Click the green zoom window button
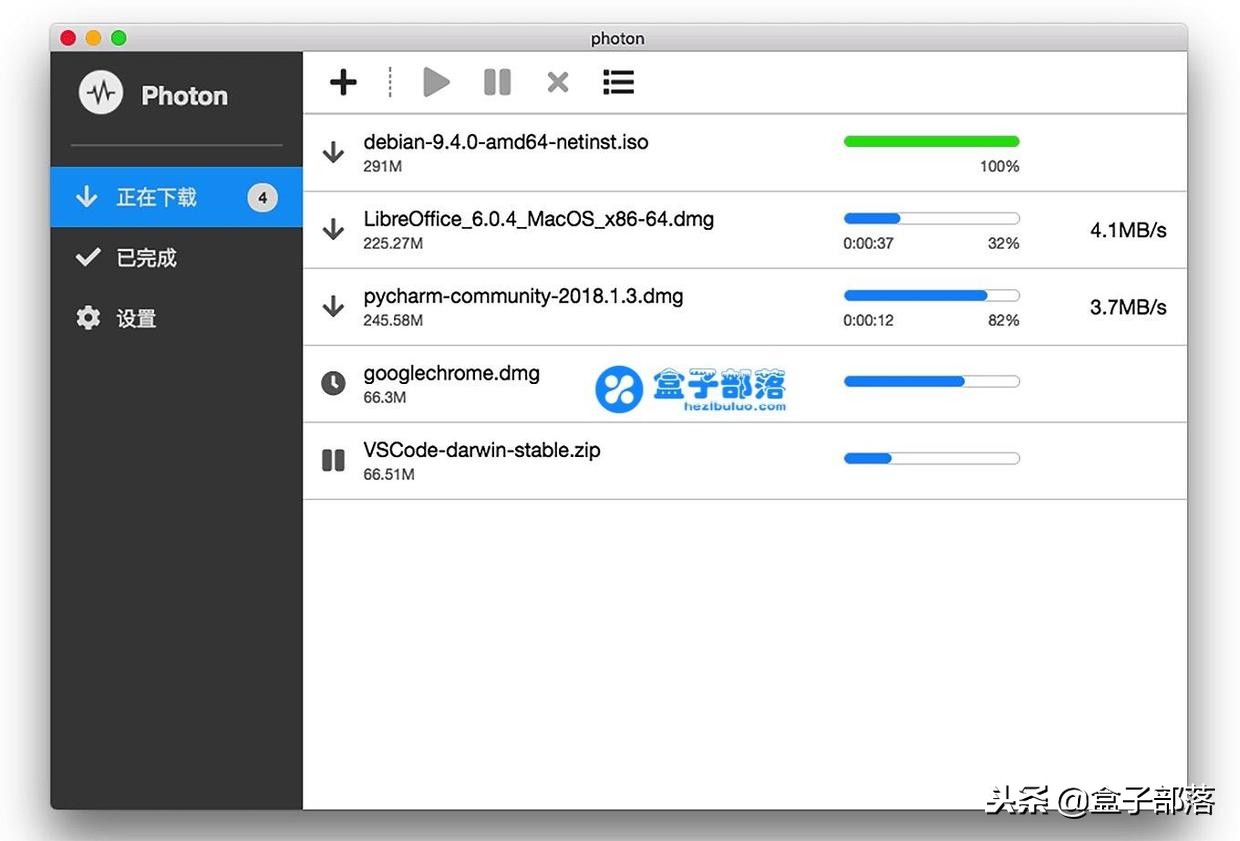 click(x=119, y=38)
